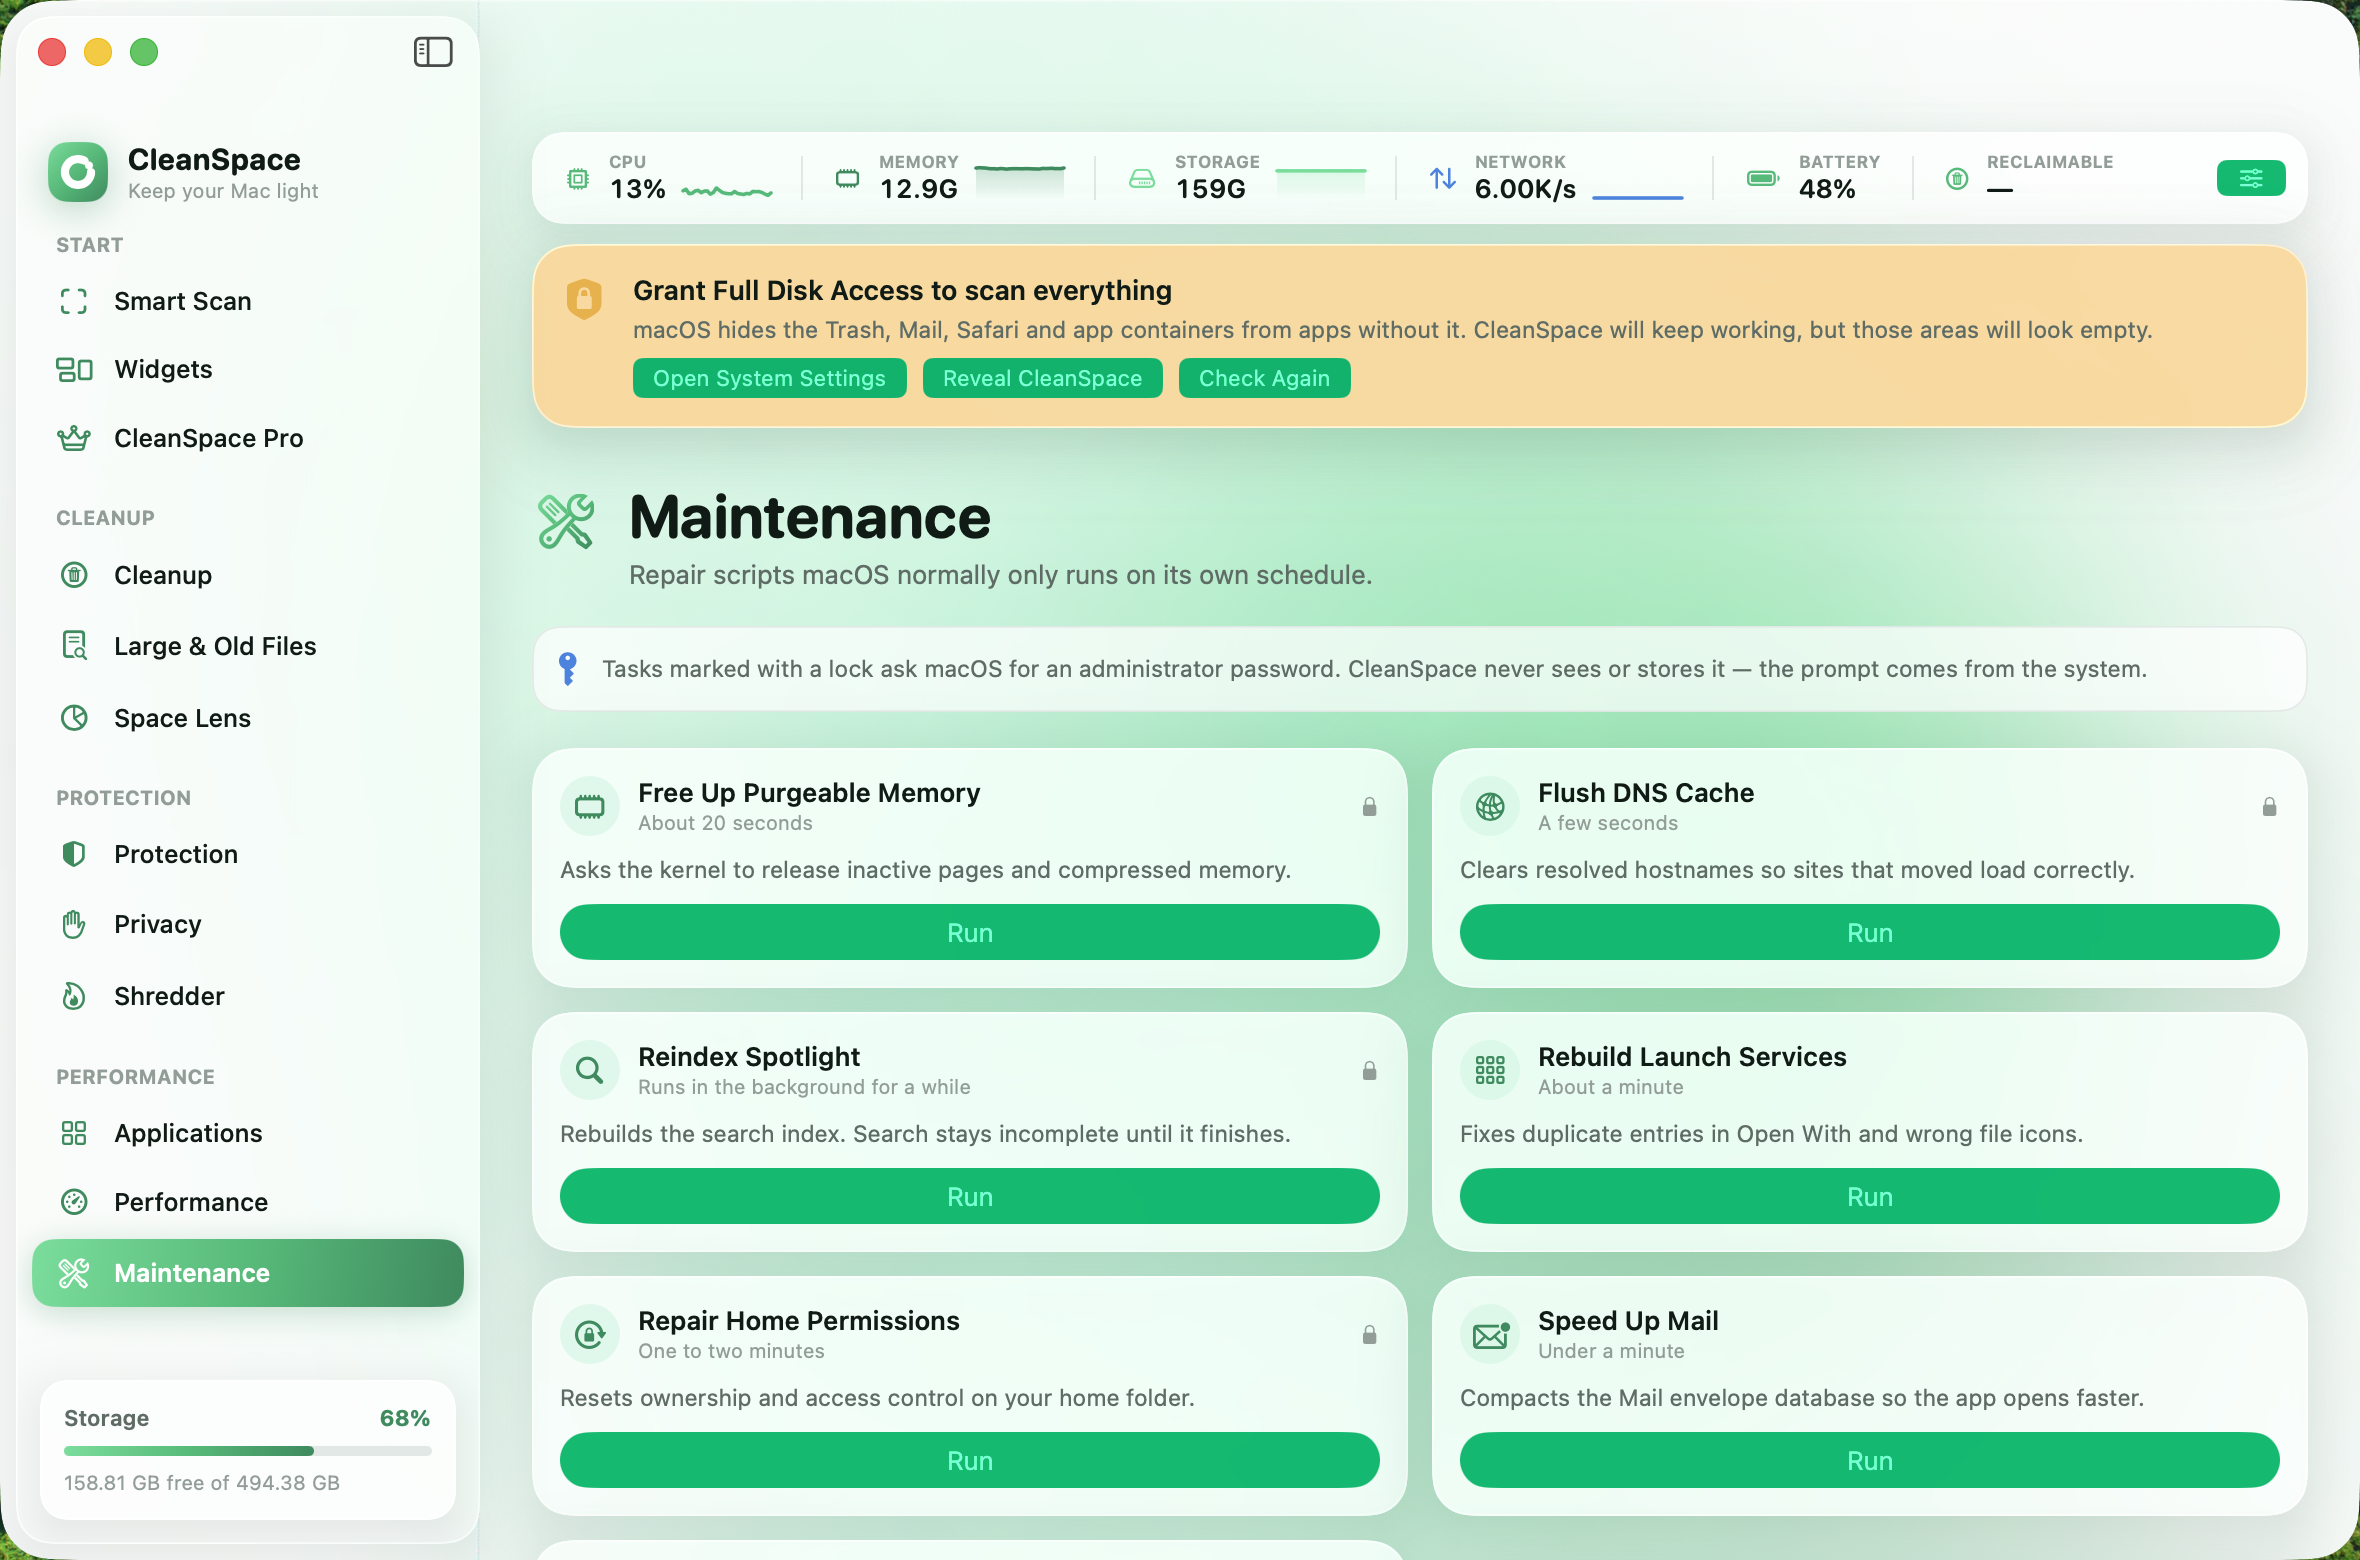Viewport: 2360px width, 1560px height.
Task: Open stats bar settings via green sliders button
Action: tap(2251, 178)
